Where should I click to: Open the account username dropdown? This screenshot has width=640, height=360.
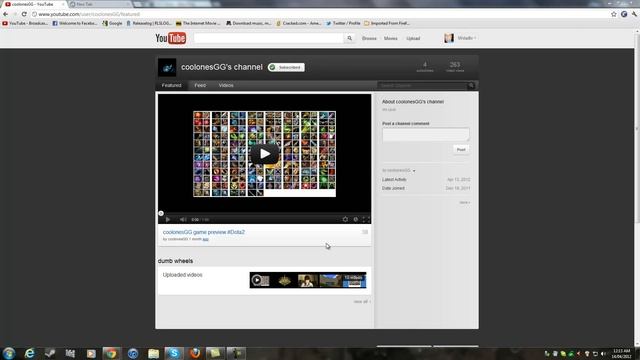coord(466,38)
